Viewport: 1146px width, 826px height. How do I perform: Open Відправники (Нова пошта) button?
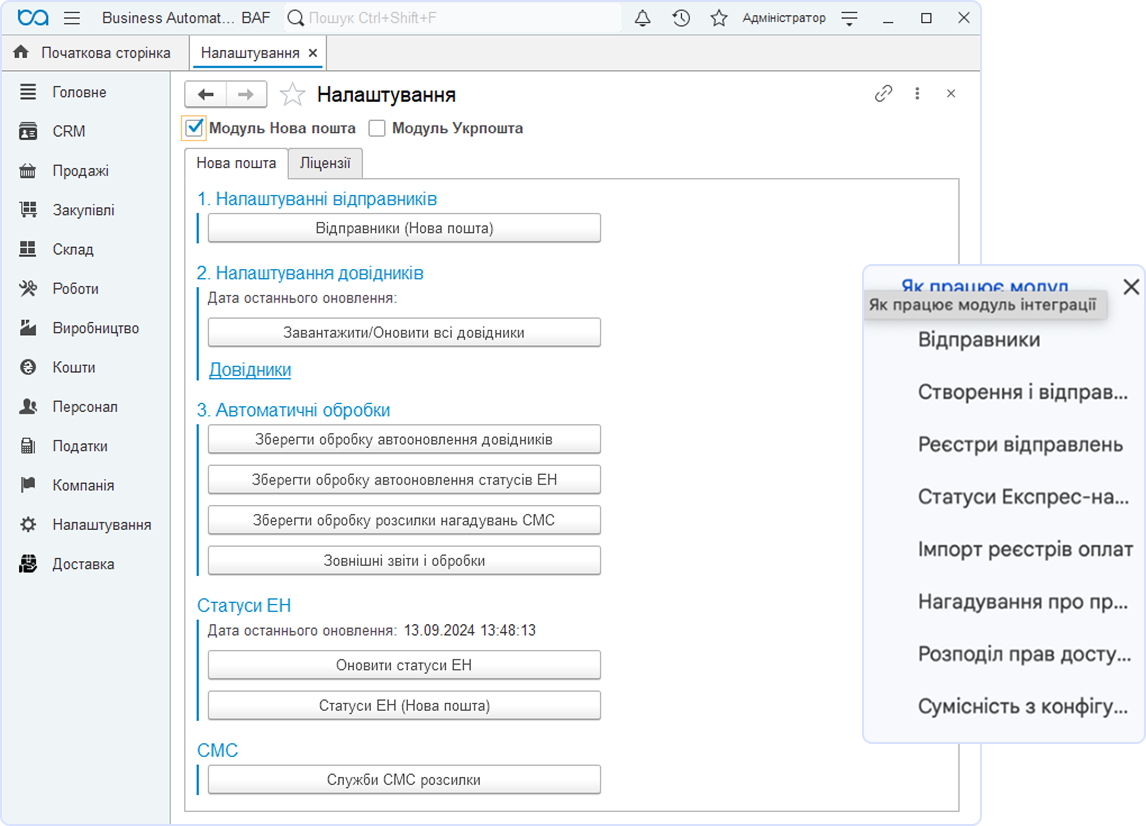[x=404, y=228]
